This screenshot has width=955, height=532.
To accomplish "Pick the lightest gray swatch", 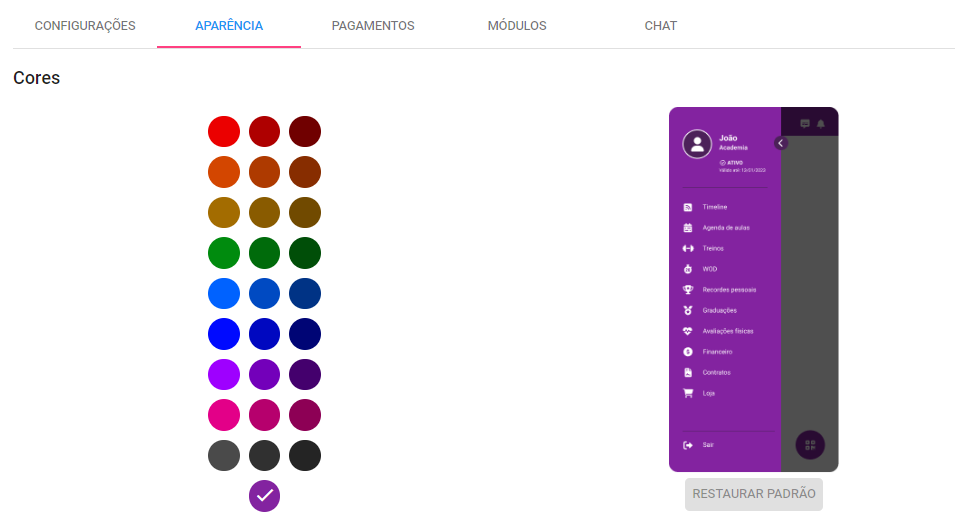I will click(x=224, y=456).
